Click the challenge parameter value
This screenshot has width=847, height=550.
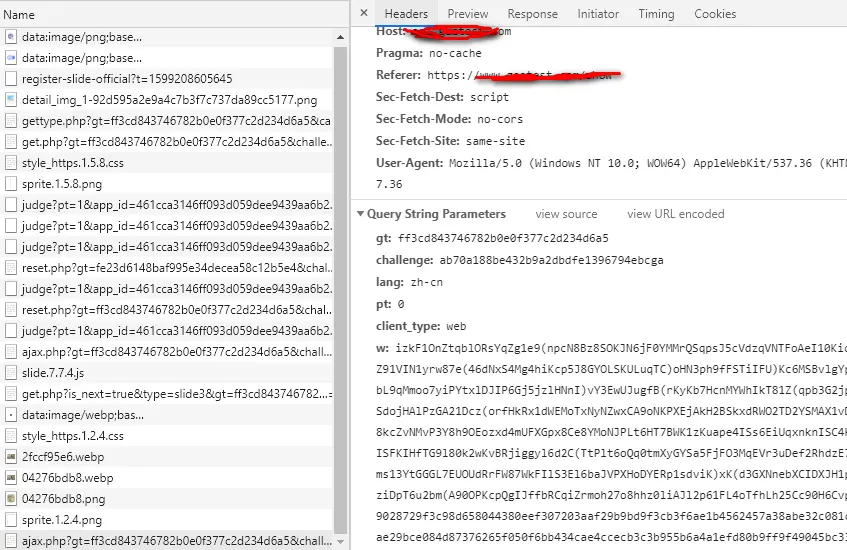(551, 260)
